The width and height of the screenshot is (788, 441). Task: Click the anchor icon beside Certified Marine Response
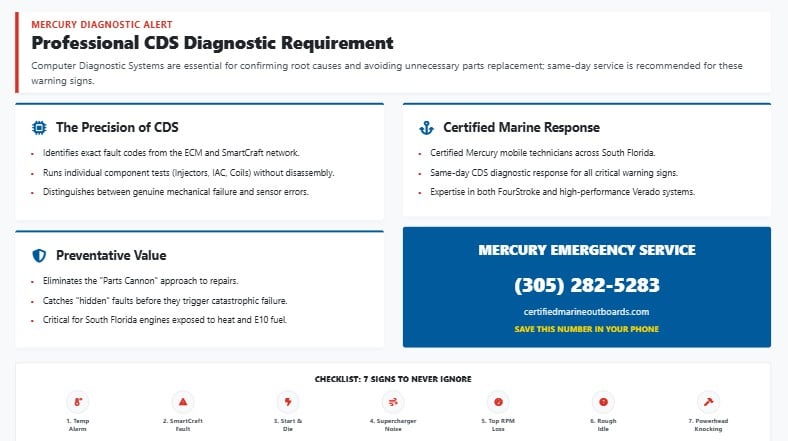[426, 128]
